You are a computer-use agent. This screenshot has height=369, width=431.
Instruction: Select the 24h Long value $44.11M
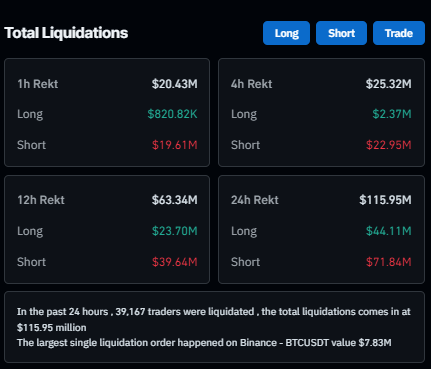coord(389,231)
